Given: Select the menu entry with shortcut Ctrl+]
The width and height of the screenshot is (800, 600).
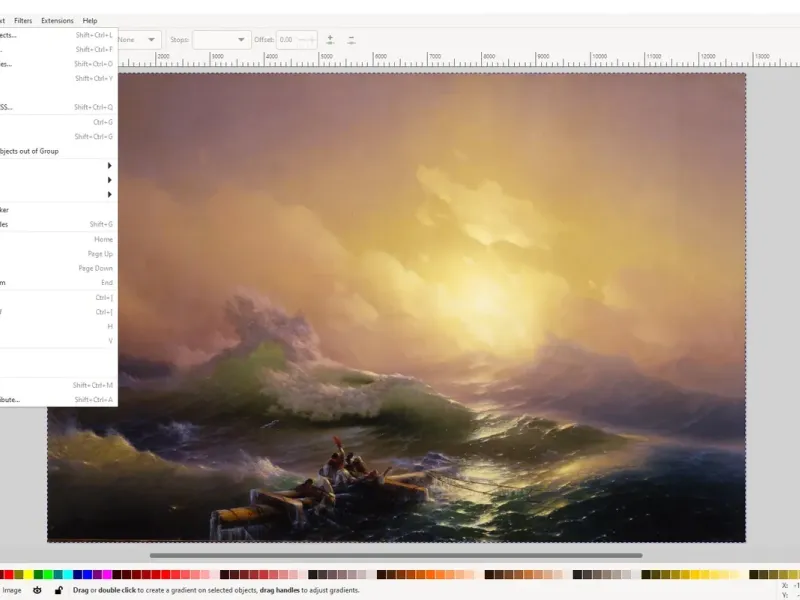Looking at the screenshot, I should click(58, 298).
